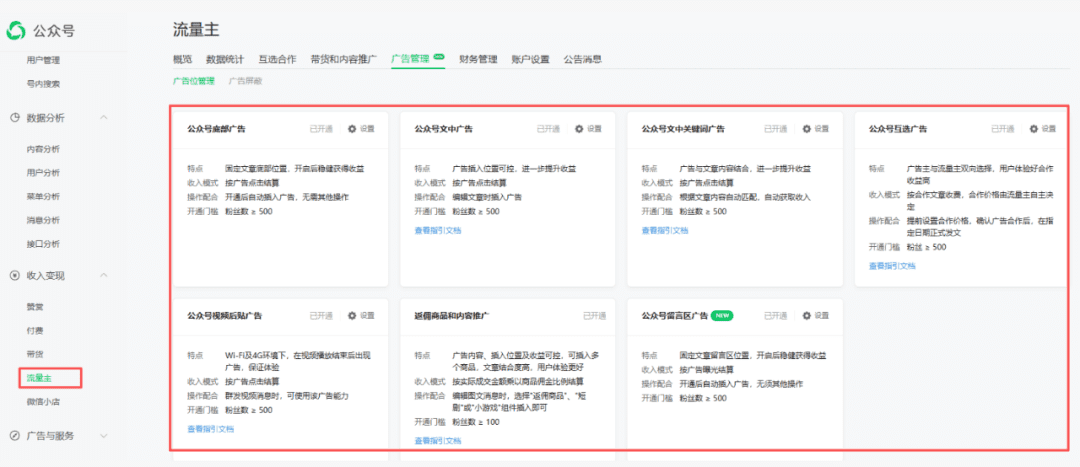Open settings gear for 公众号留言区广告

tap(806, 316)
